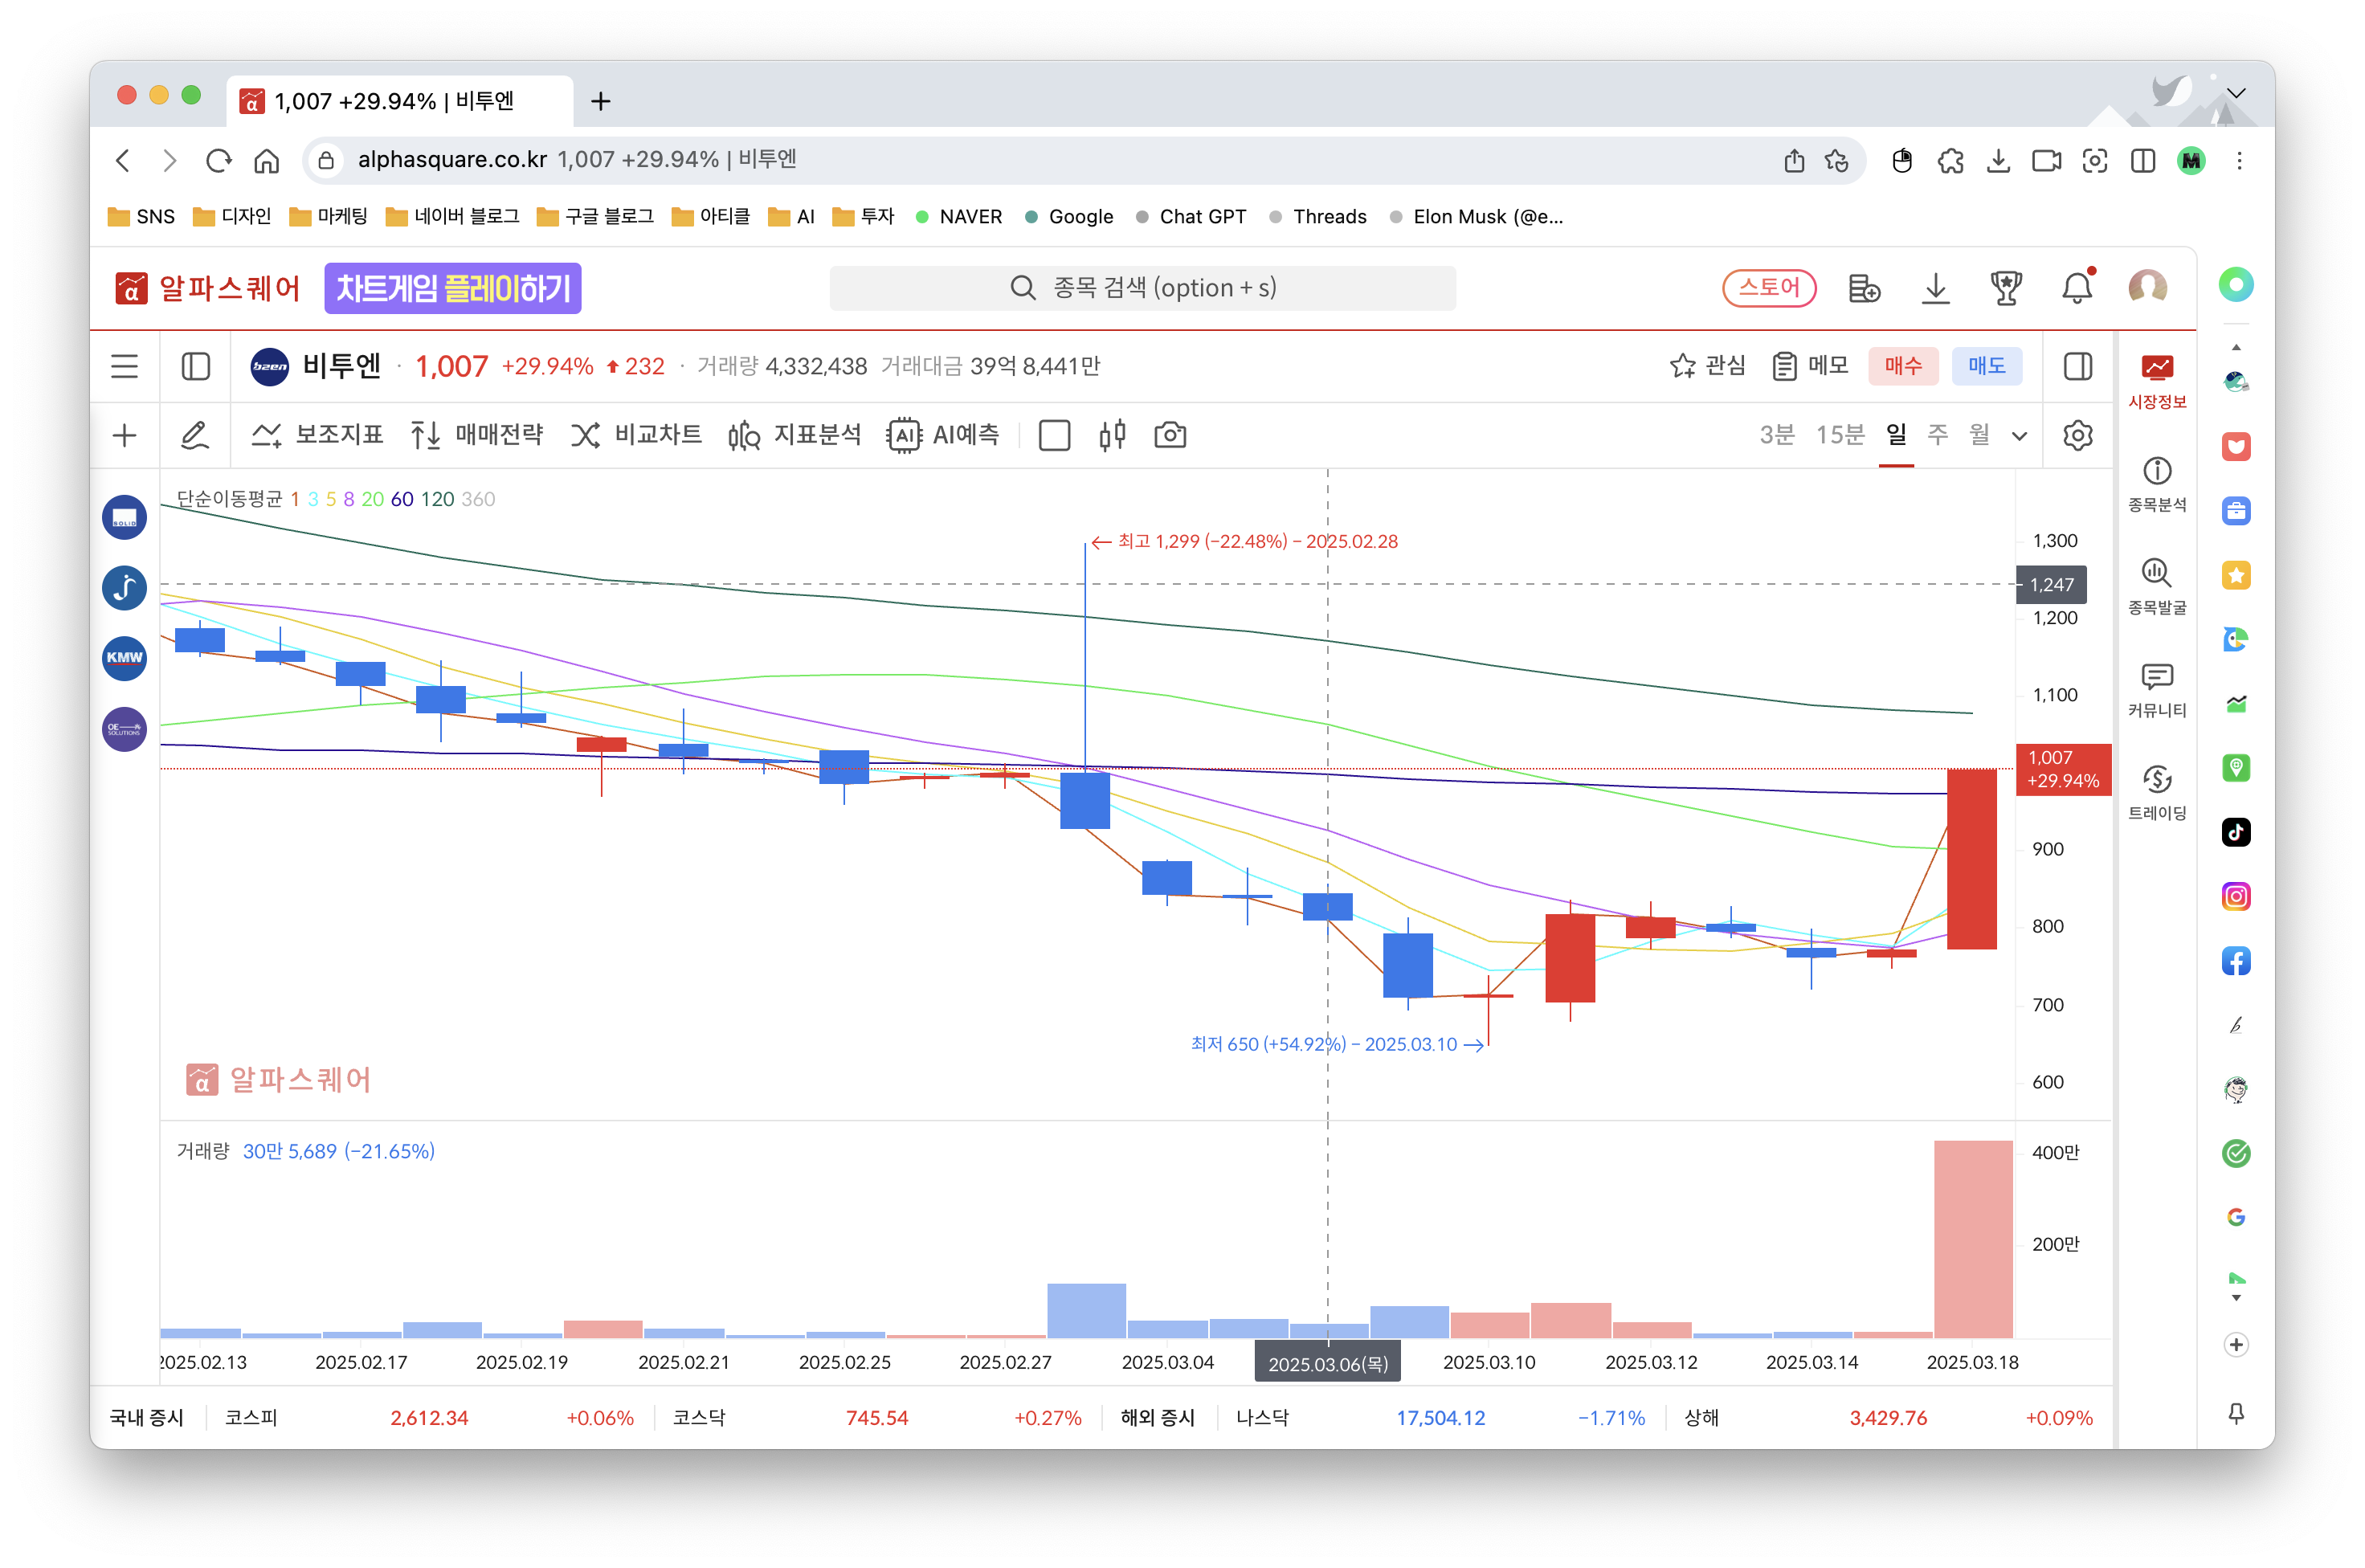Open the hamburger menu
Viewport: 2365px width, 1568px height.
(x=124, y=366)
